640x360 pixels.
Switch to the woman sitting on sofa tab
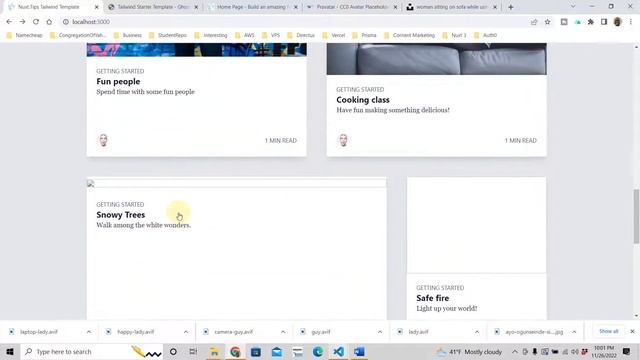point(452,7)
